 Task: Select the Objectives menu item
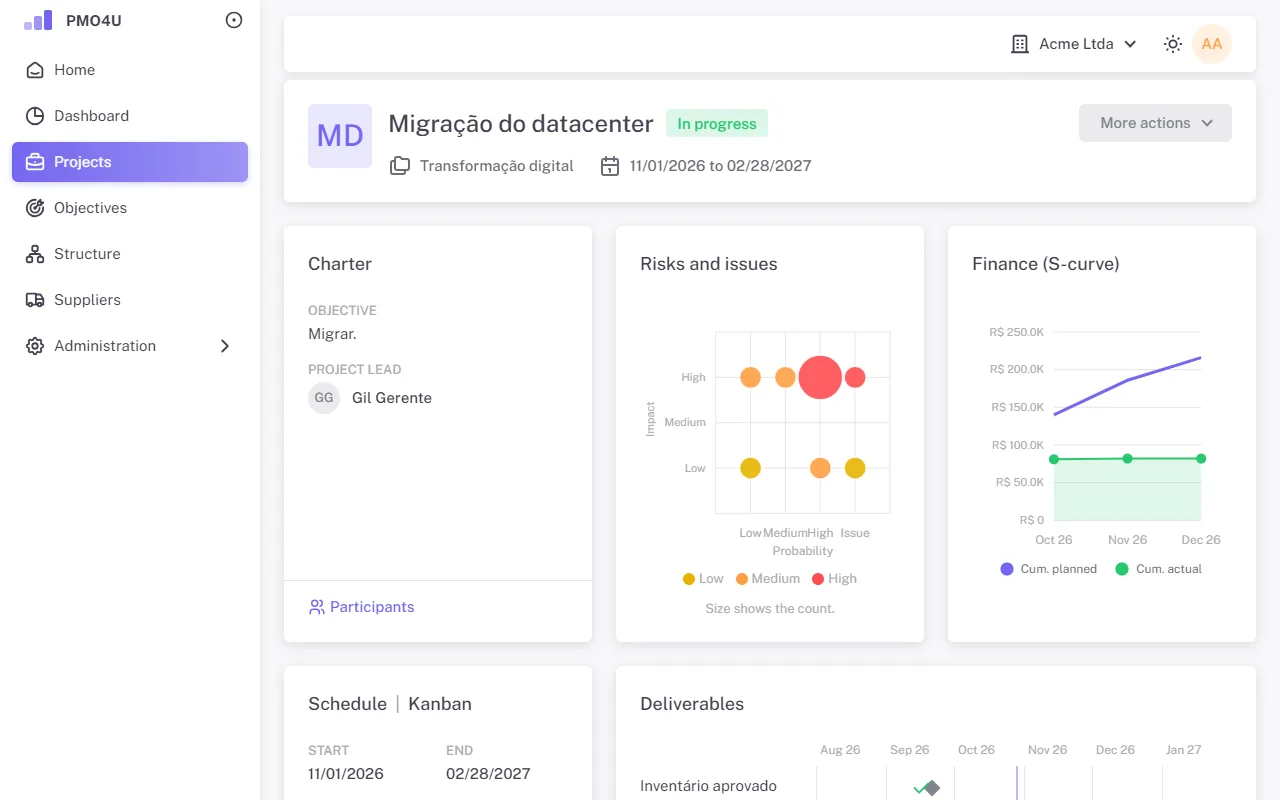pyautogui.click(x=130, y=208)
